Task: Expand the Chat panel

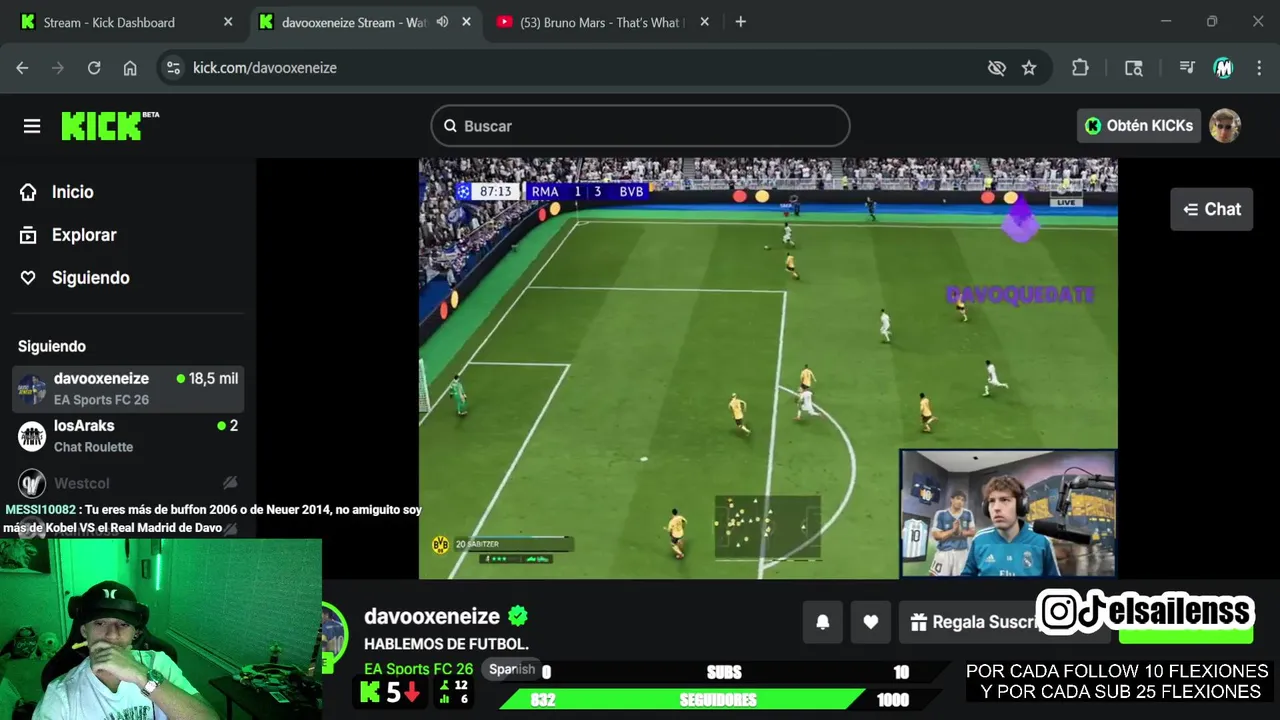Action: (x=1211, y=209)
